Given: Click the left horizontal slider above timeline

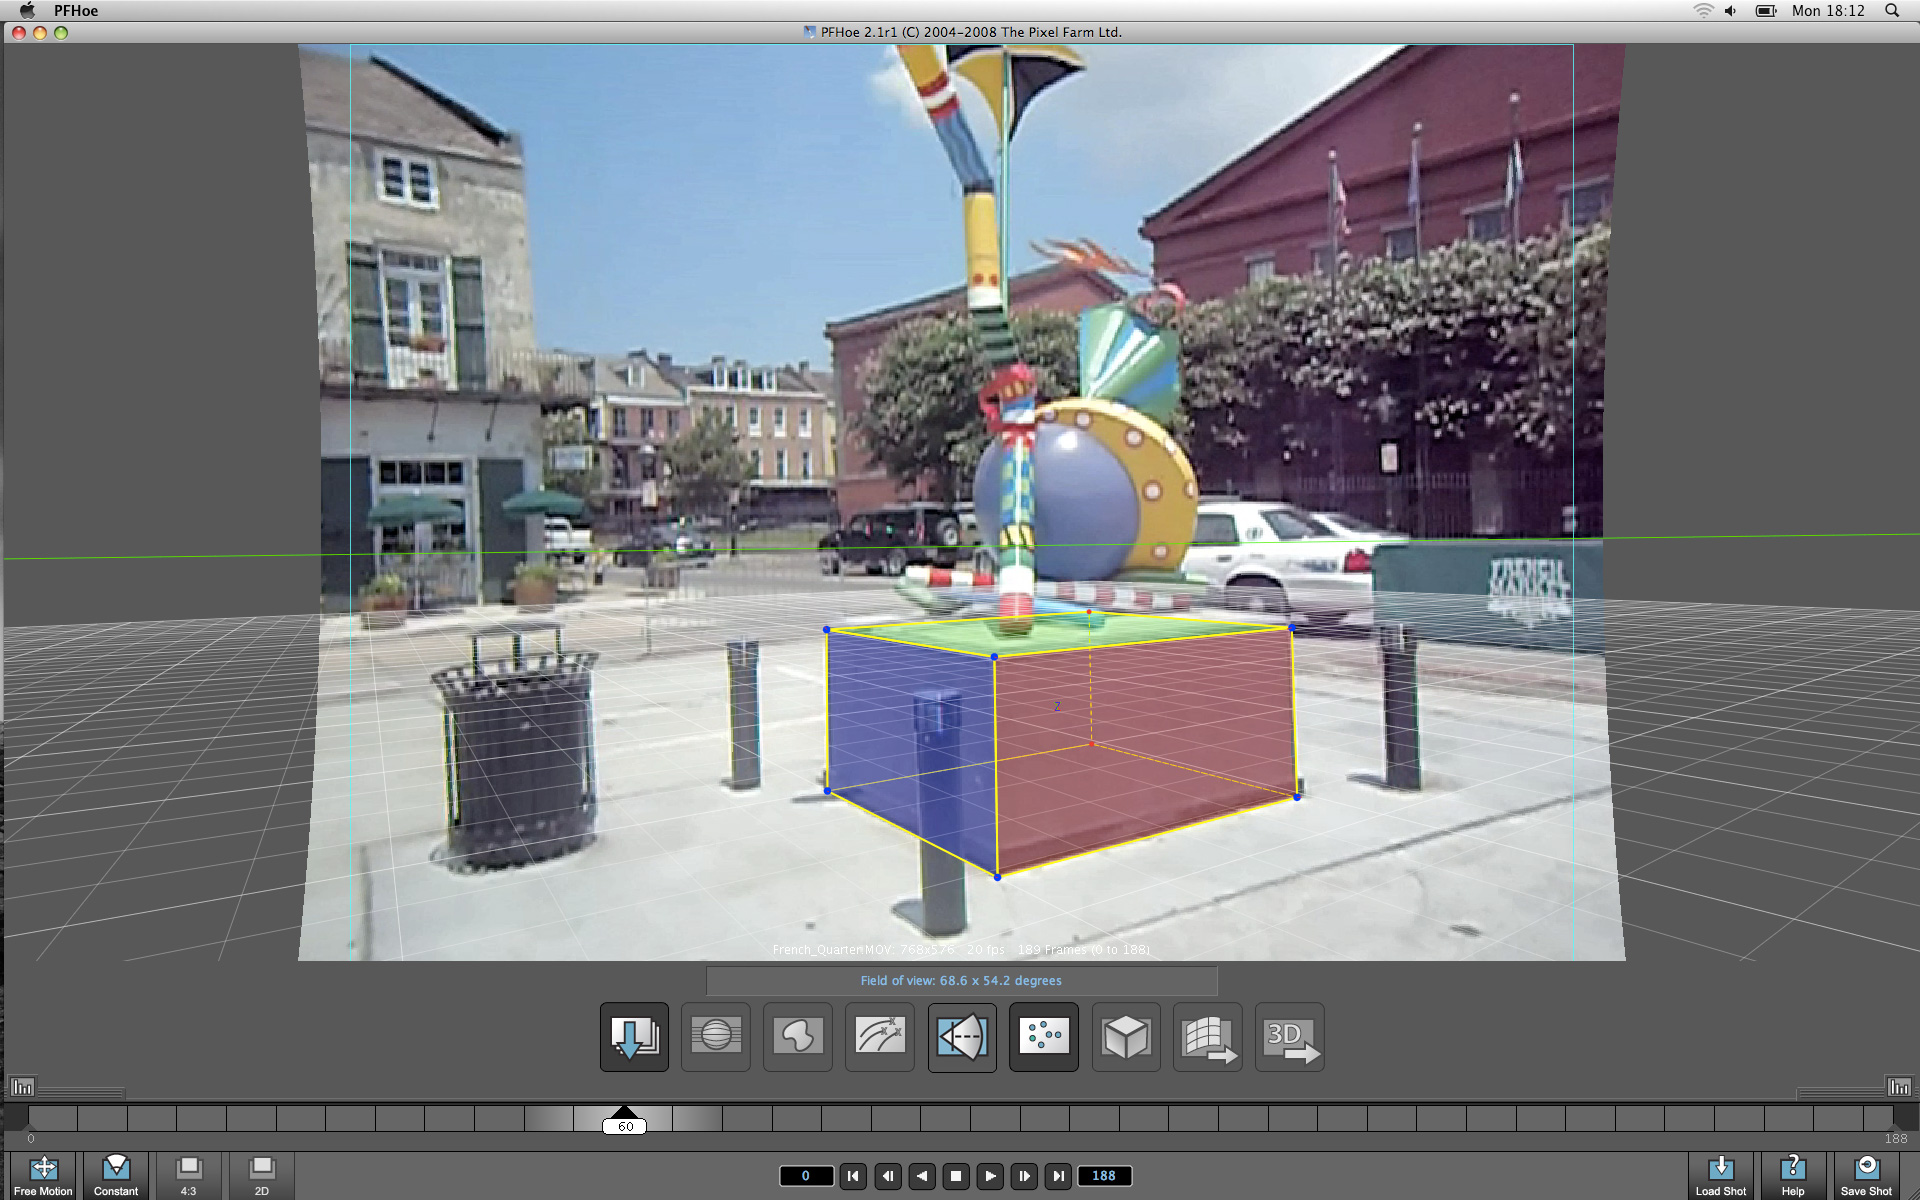Looking at the screenshot, I should coord(81,1092).
